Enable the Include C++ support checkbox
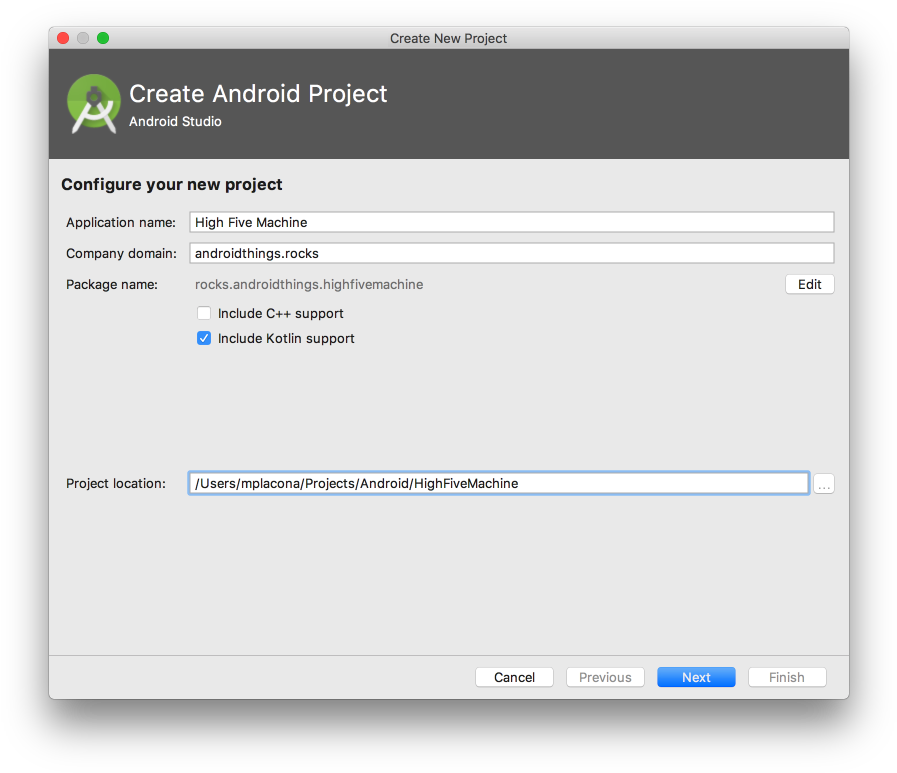 pos(204,313)
